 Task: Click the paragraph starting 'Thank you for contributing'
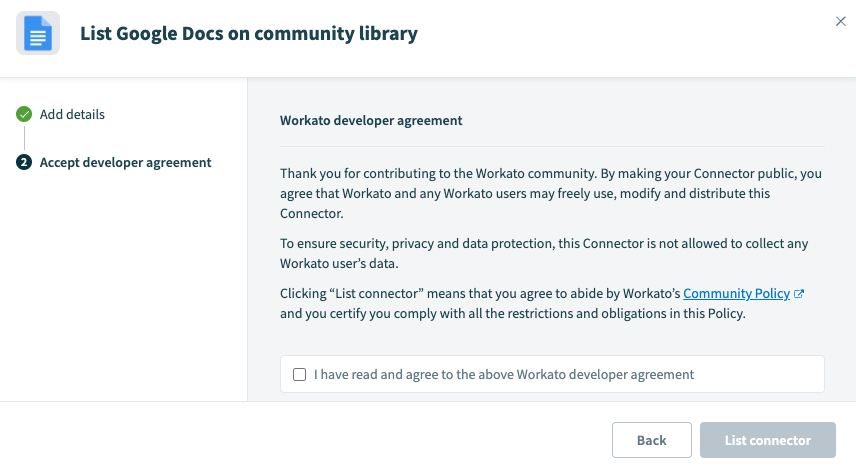(x=551, y=193)
